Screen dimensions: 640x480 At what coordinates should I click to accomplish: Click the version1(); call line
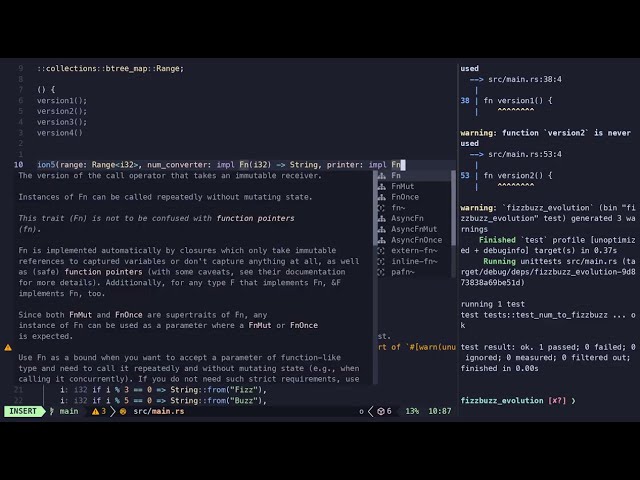(62, 100)
